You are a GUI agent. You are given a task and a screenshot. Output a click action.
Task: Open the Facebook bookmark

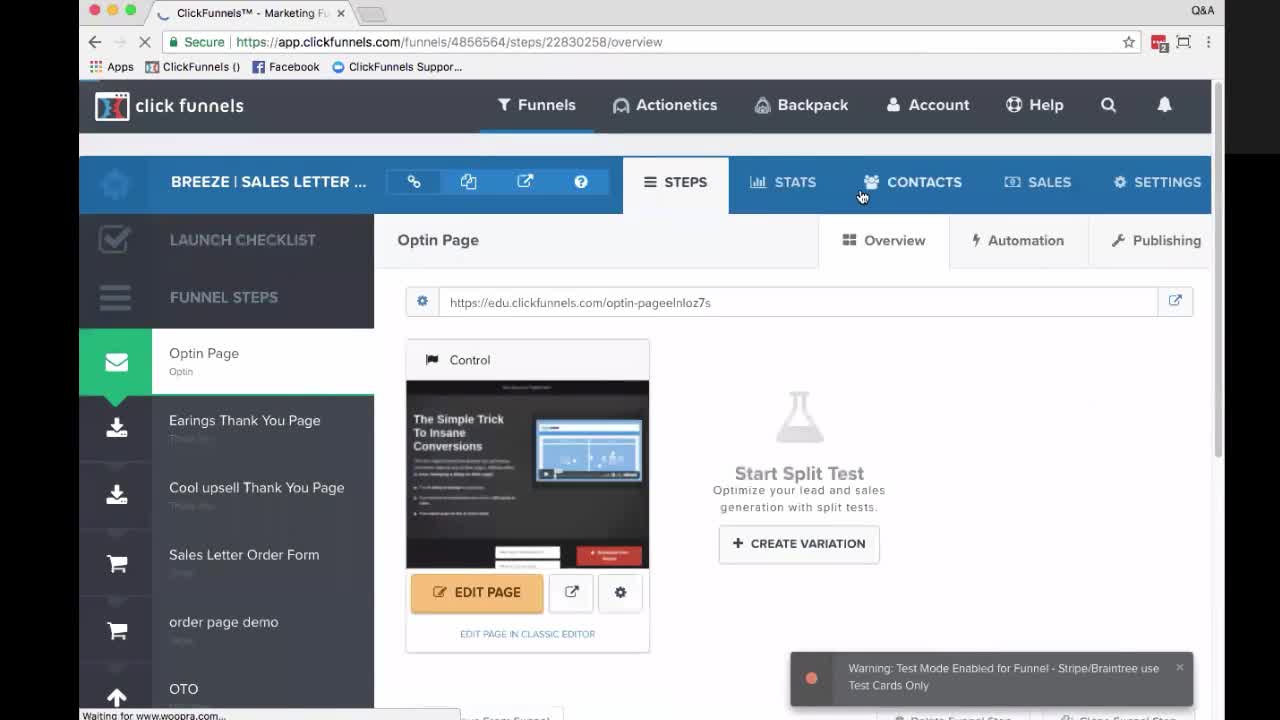(x=286, y=67)
